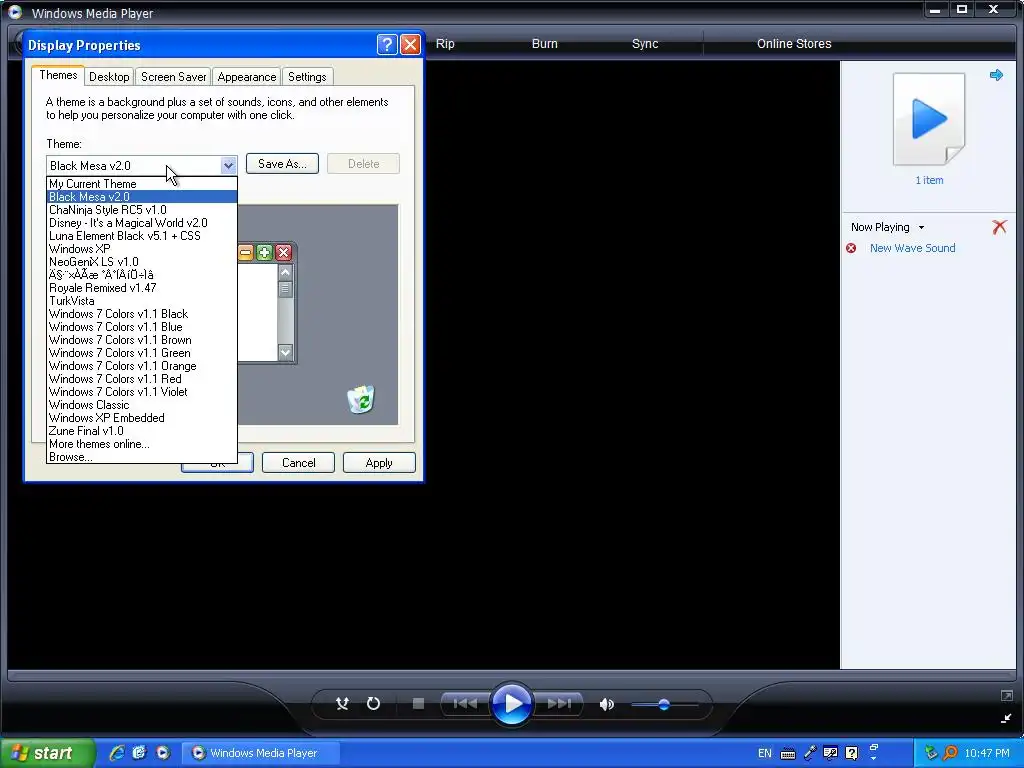Switch to the Screen Saver tab
This screenshot has height=768, width=1024.
[x=174, y=77]
